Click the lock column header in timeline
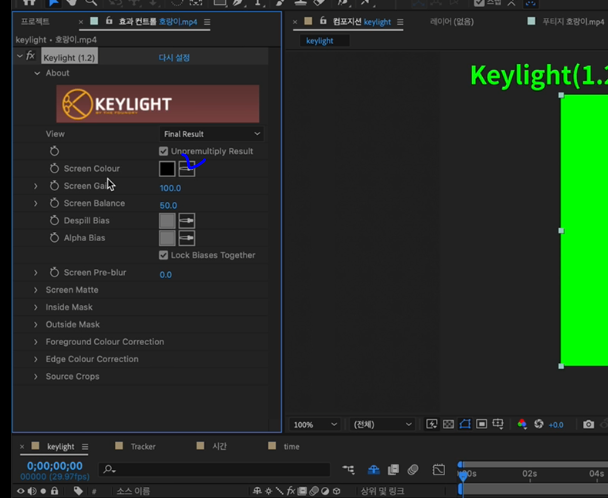608x498 pixels. [x=54, y=491]
